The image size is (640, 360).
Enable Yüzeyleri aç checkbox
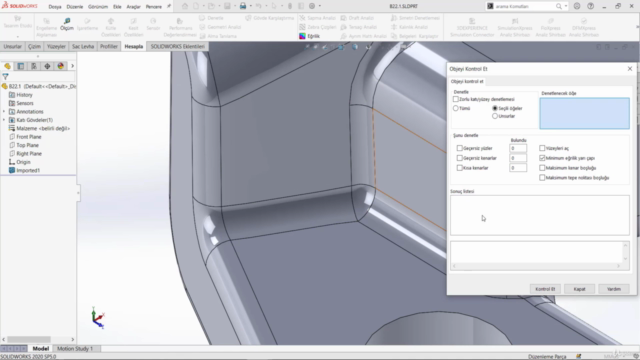(x=542, y=148)
